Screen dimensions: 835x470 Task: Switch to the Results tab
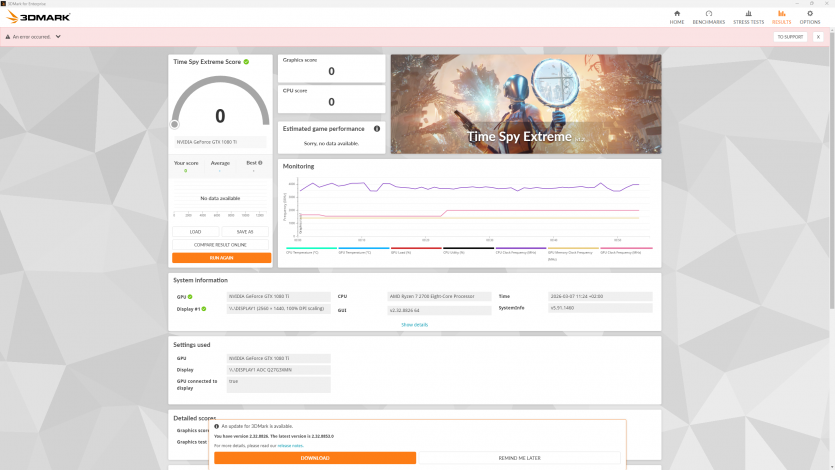click(x=781, y=17)
